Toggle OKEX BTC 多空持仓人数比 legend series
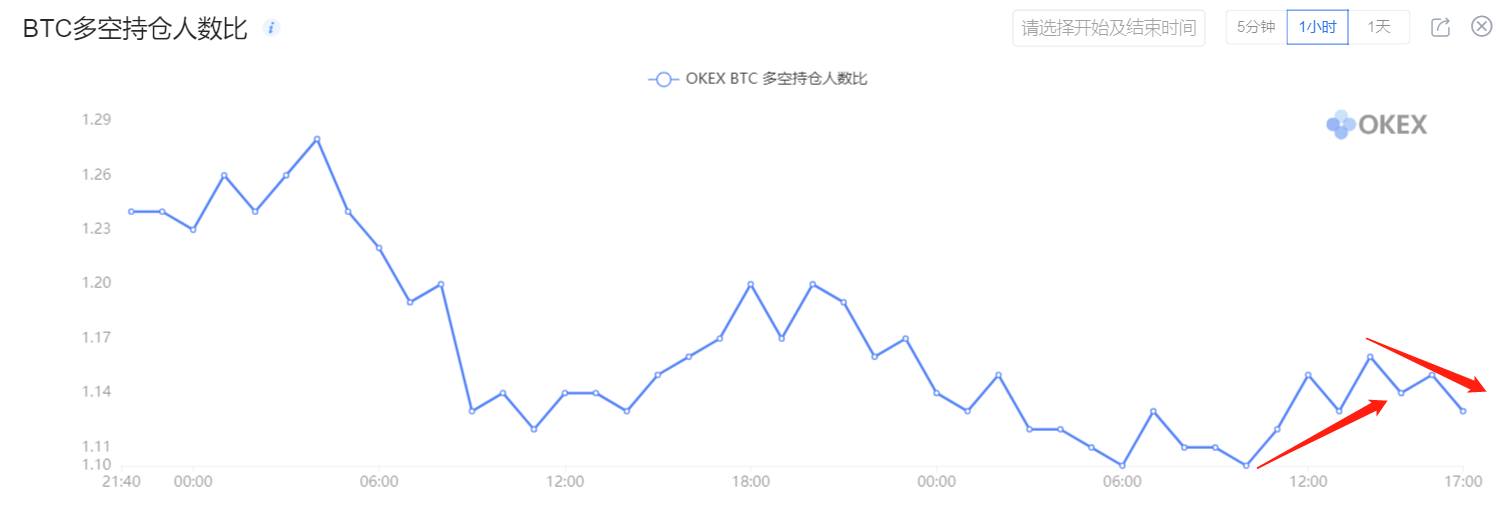This screenshot has height=506, width=1503. (x=758, y=79)
